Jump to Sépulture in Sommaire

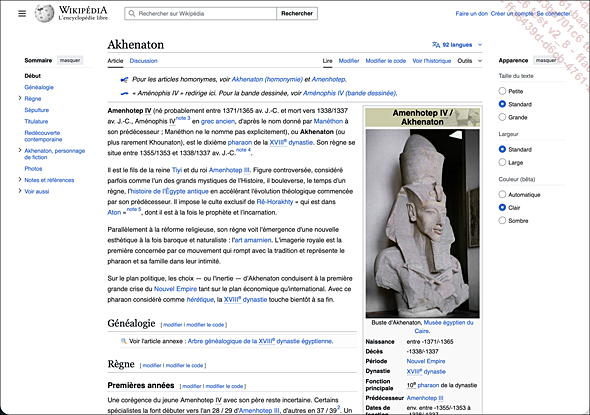coord(36,110)
